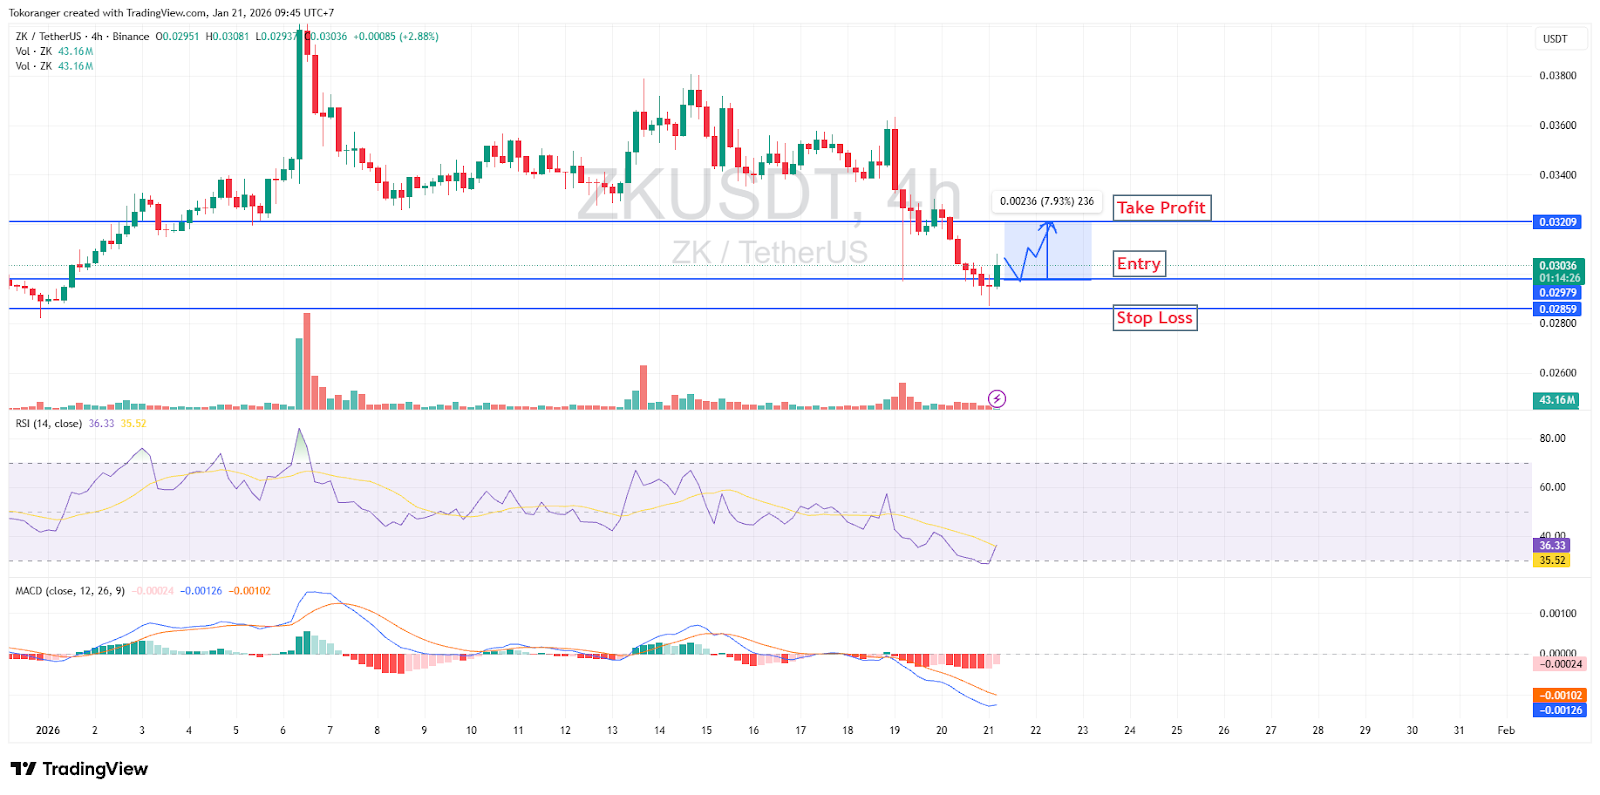The height and width of the screenshot is (795, 1600).
Task: Open the RSI (14, close) indicator legend
Action: [x=49, y=424]
